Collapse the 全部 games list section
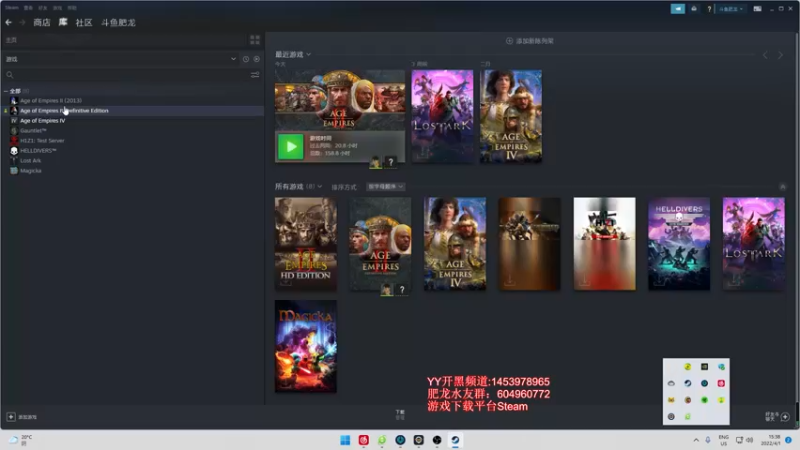 point(6,91)
